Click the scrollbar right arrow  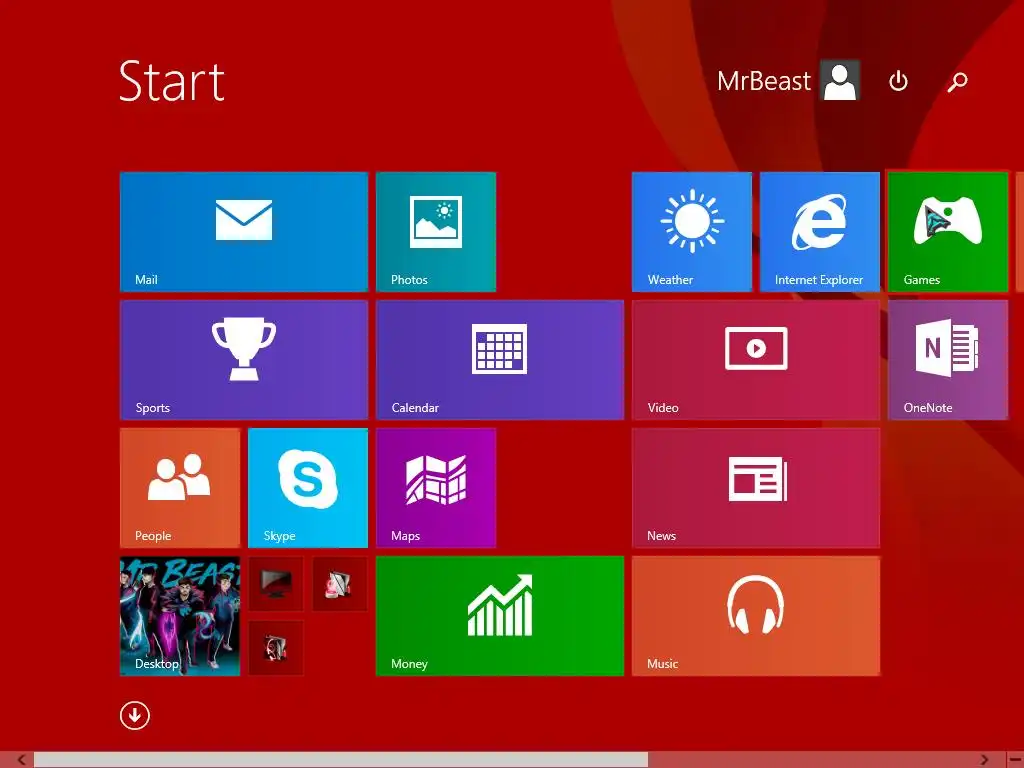tap(985, 760)
